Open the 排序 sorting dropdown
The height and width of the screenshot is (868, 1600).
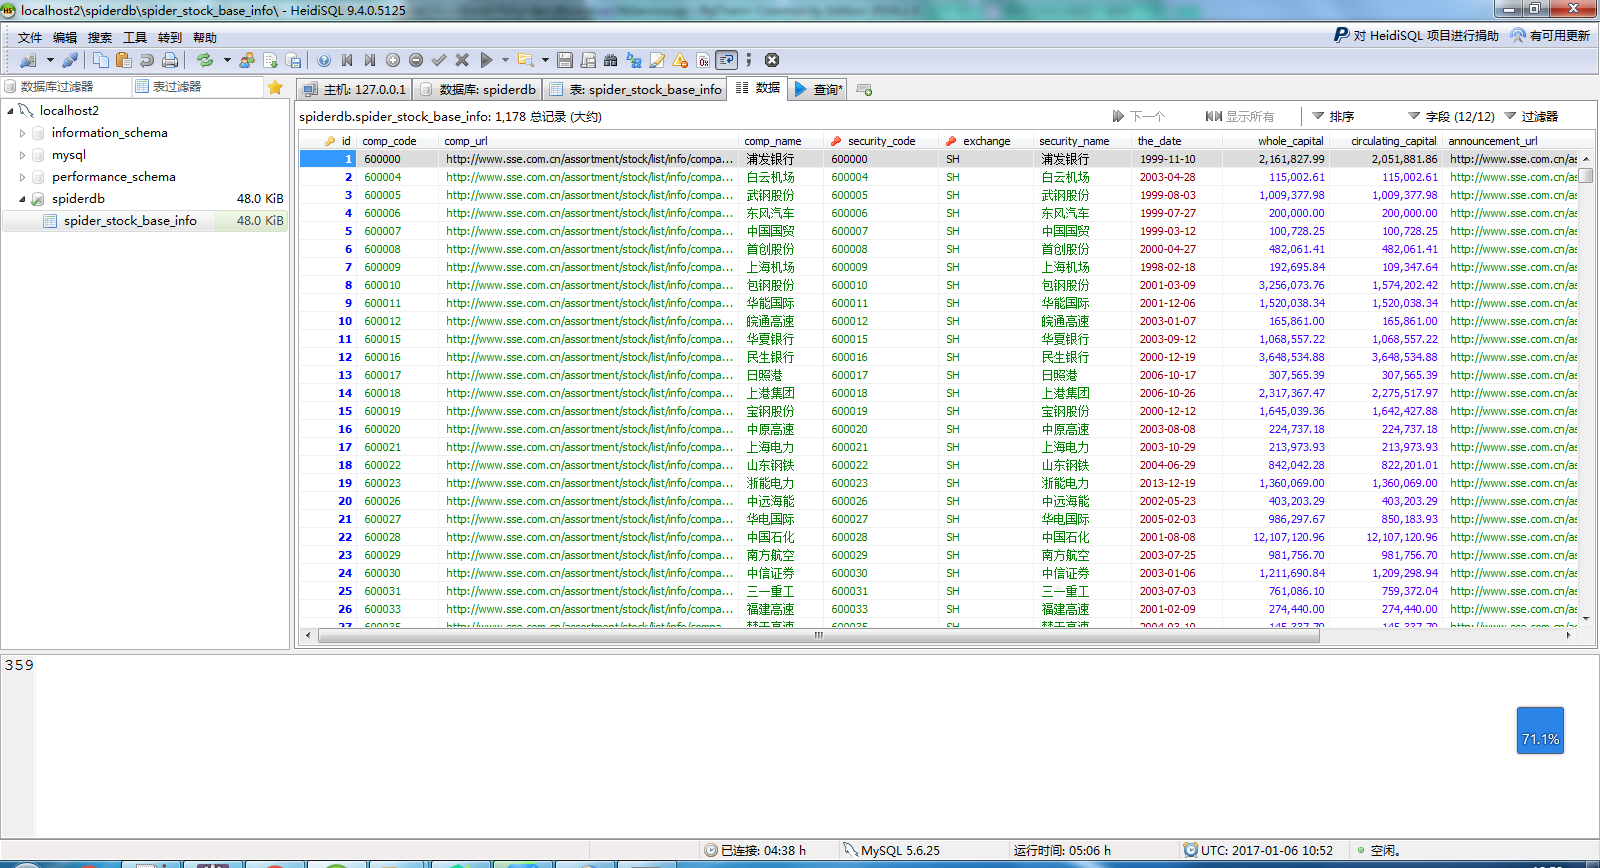click(x=1333, y=116)
